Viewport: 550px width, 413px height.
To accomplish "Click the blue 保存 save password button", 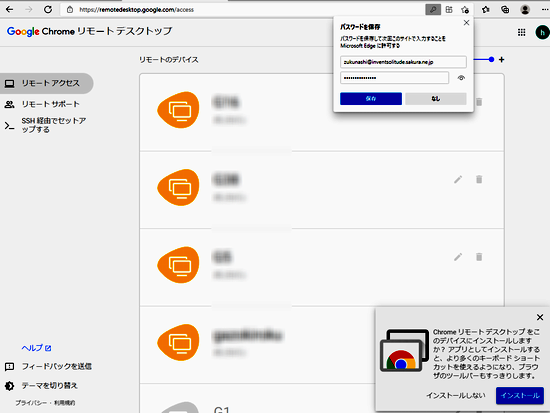I will (371, 99).
